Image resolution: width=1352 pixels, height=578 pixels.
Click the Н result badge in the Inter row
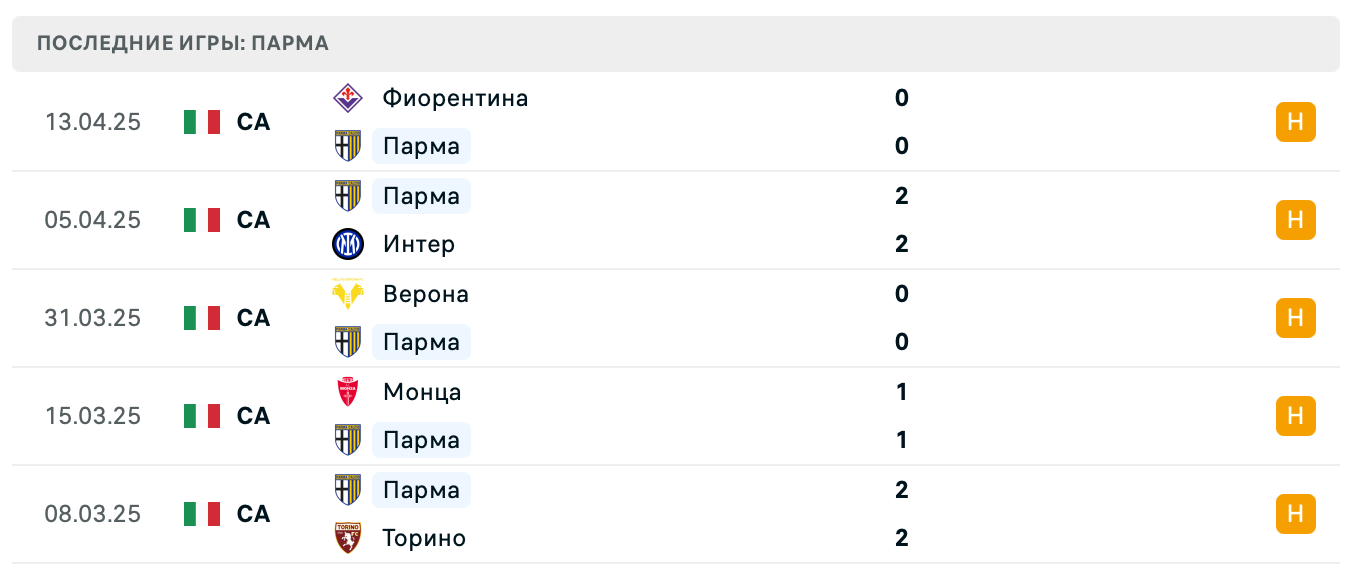click(x=1295, y=220)
